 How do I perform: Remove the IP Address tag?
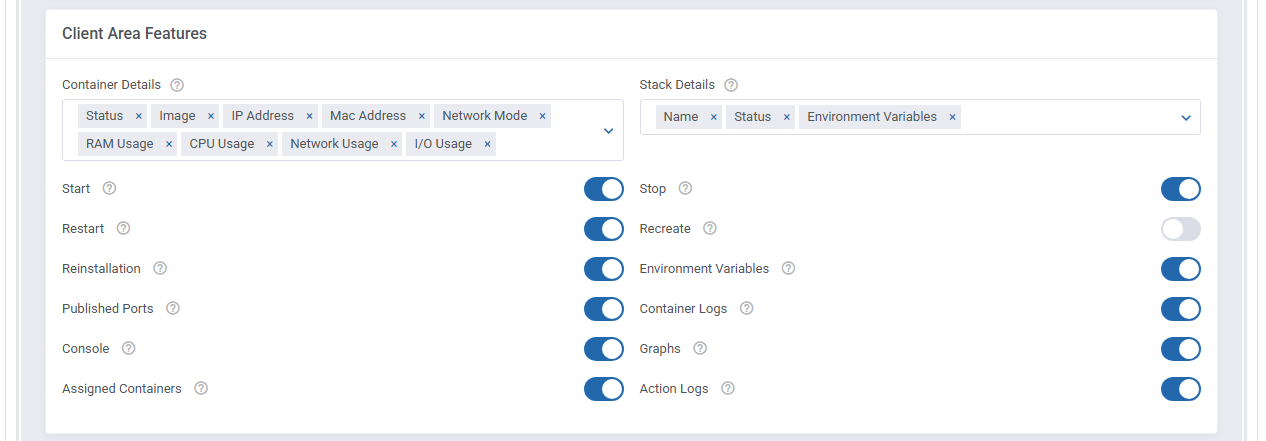(309, 116)
